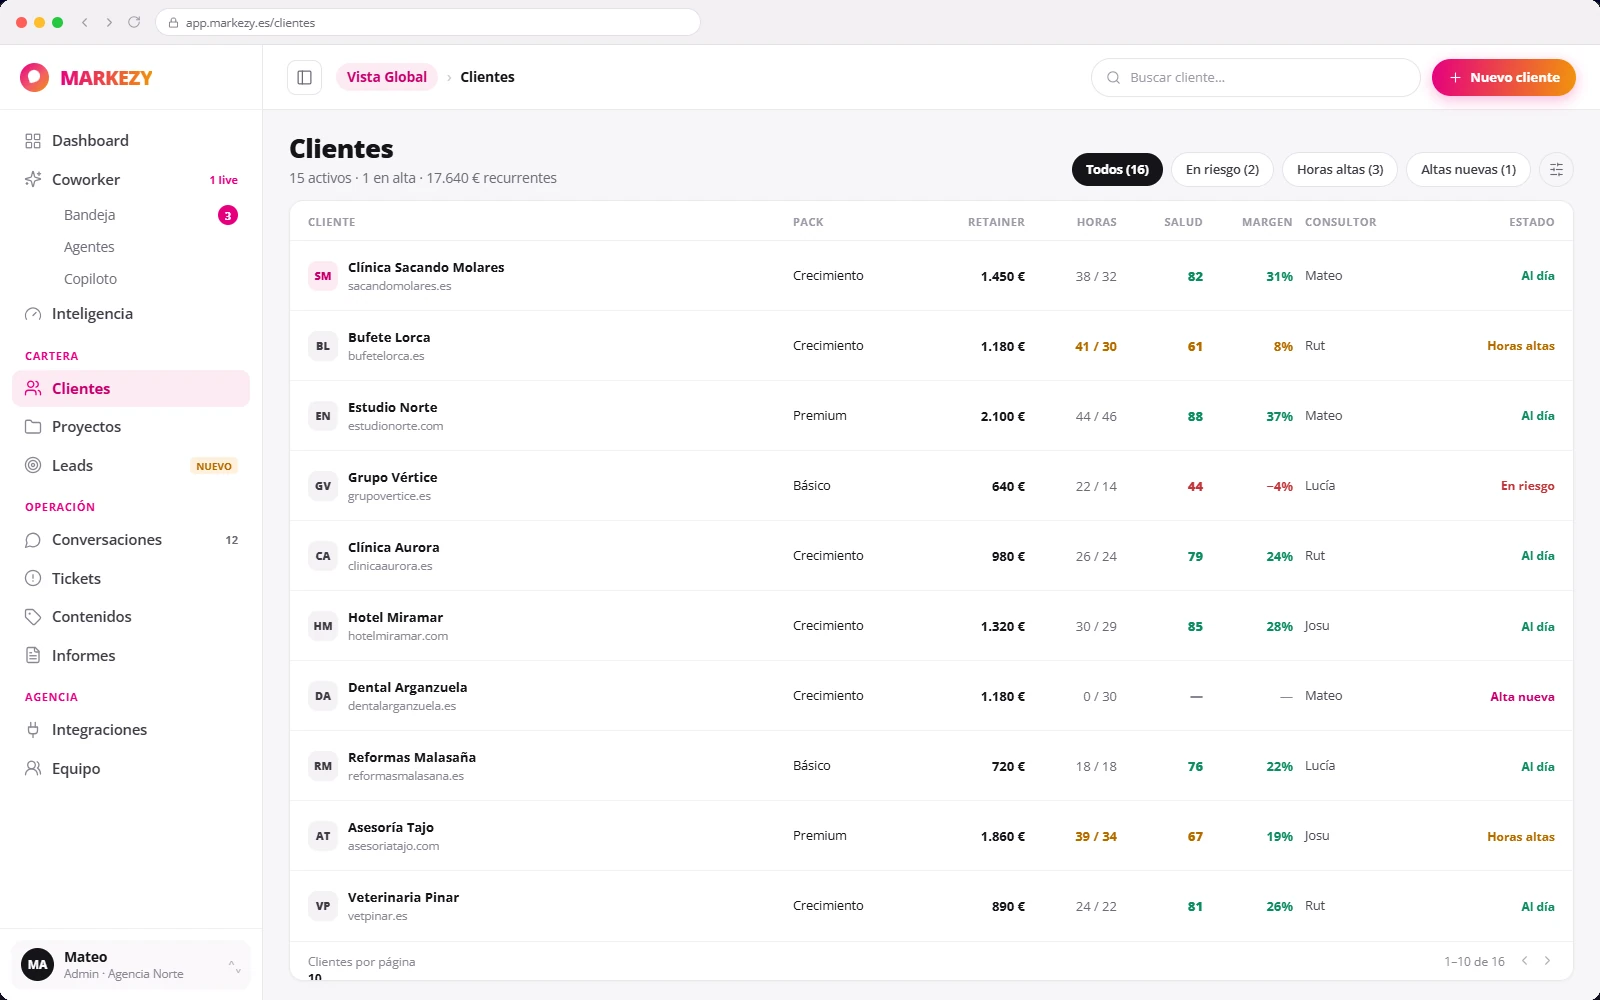
Task: Click the Vista Global breadcrumb
Action: point(386,77)
